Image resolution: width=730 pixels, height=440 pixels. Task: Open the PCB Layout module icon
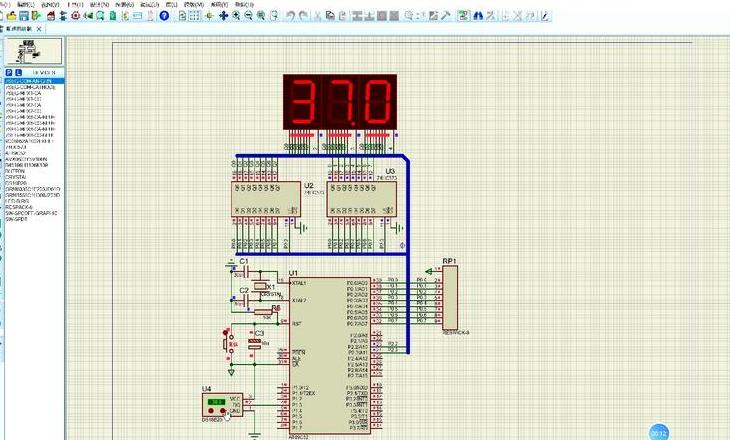[x=75, y=16]
